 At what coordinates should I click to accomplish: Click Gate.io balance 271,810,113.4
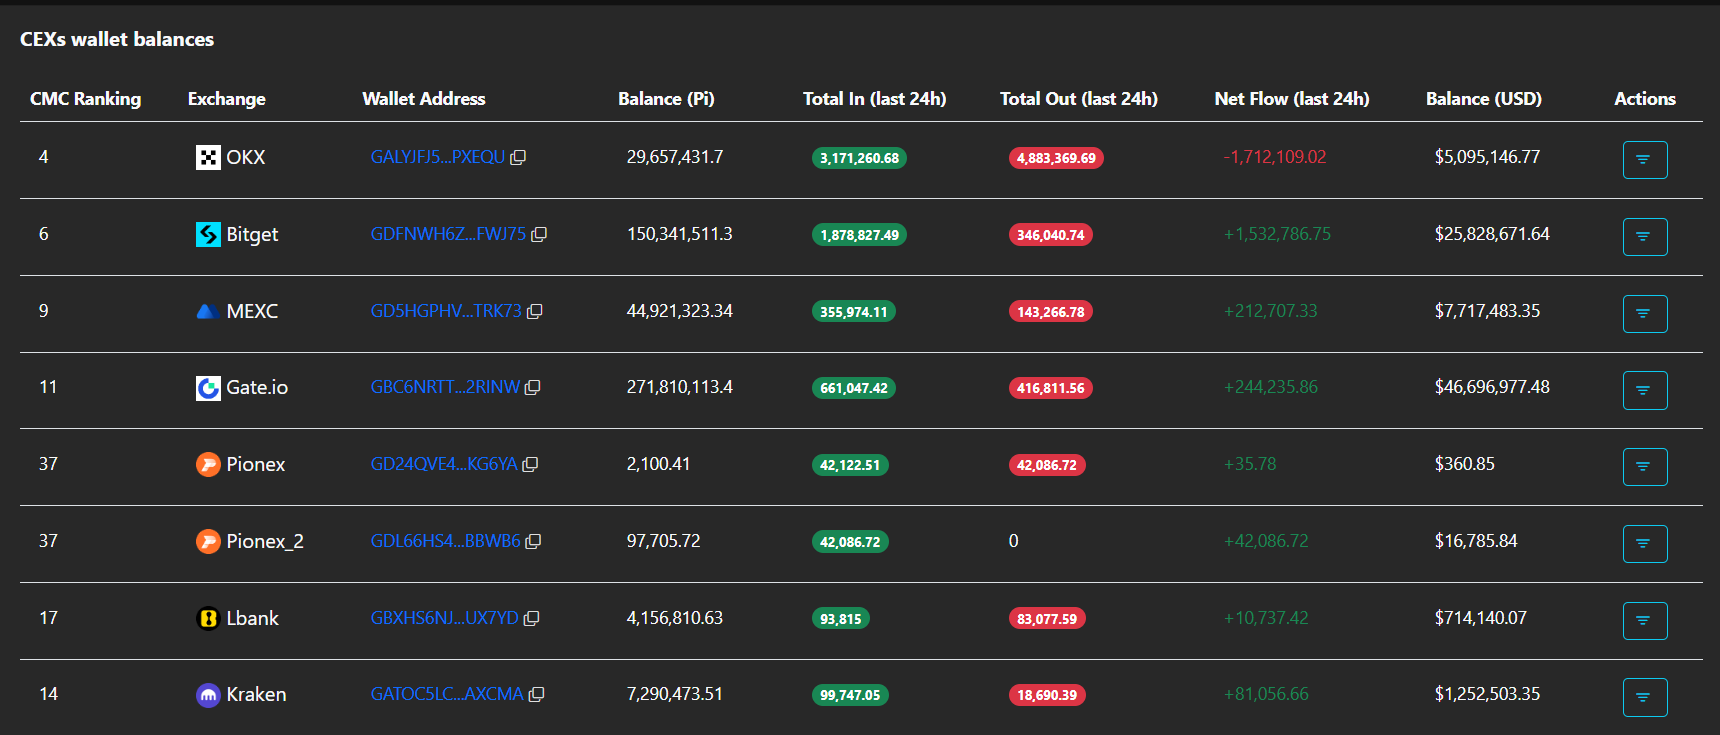(680, 387)
